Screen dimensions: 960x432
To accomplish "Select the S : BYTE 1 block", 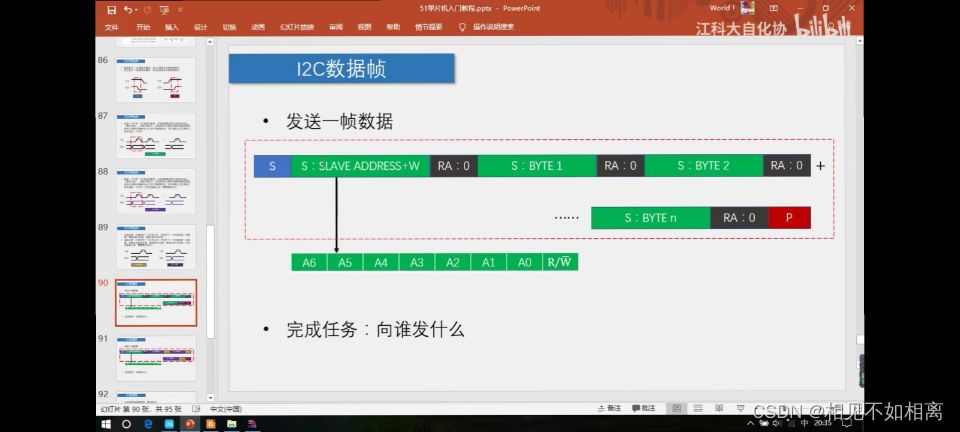I will 537,166.
